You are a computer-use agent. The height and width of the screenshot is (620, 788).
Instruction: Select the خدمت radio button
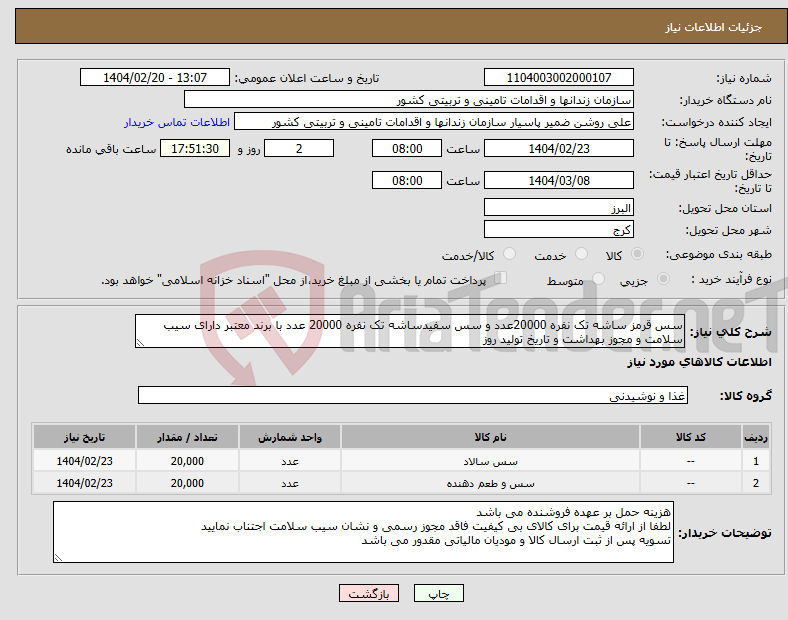(x=581, y=254)
